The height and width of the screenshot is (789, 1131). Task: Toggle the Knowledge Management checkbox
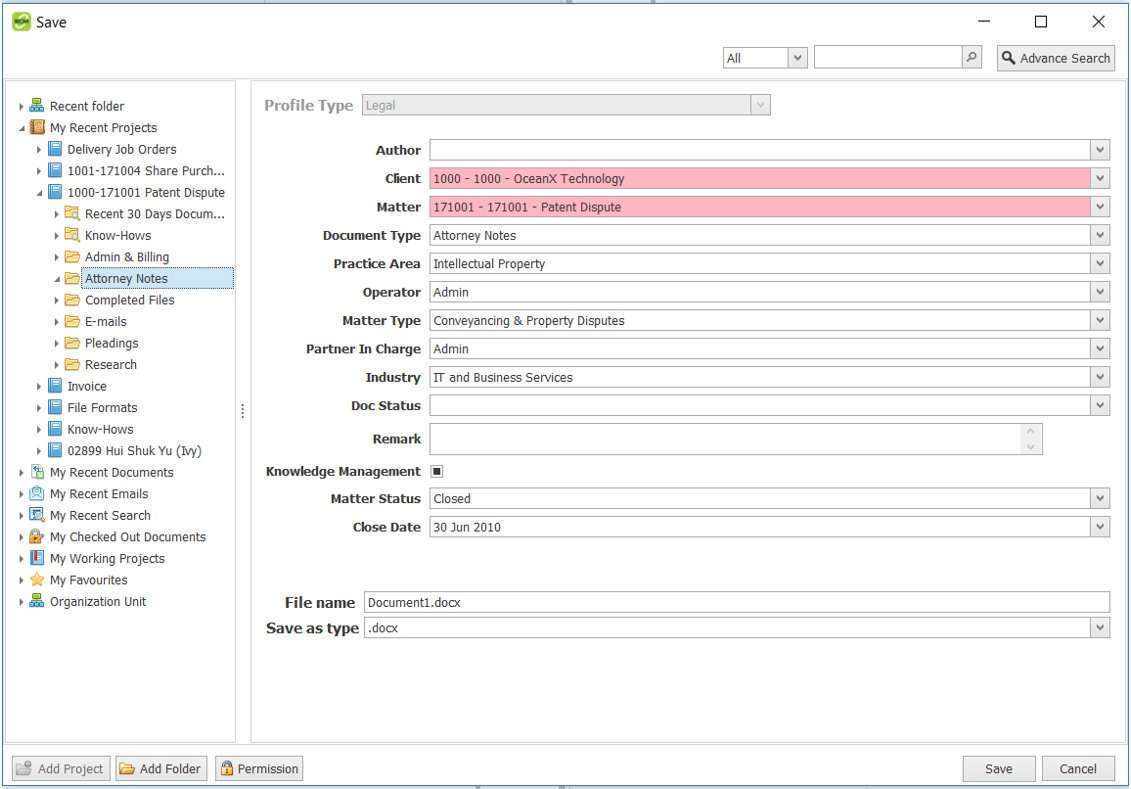(436, 471)
